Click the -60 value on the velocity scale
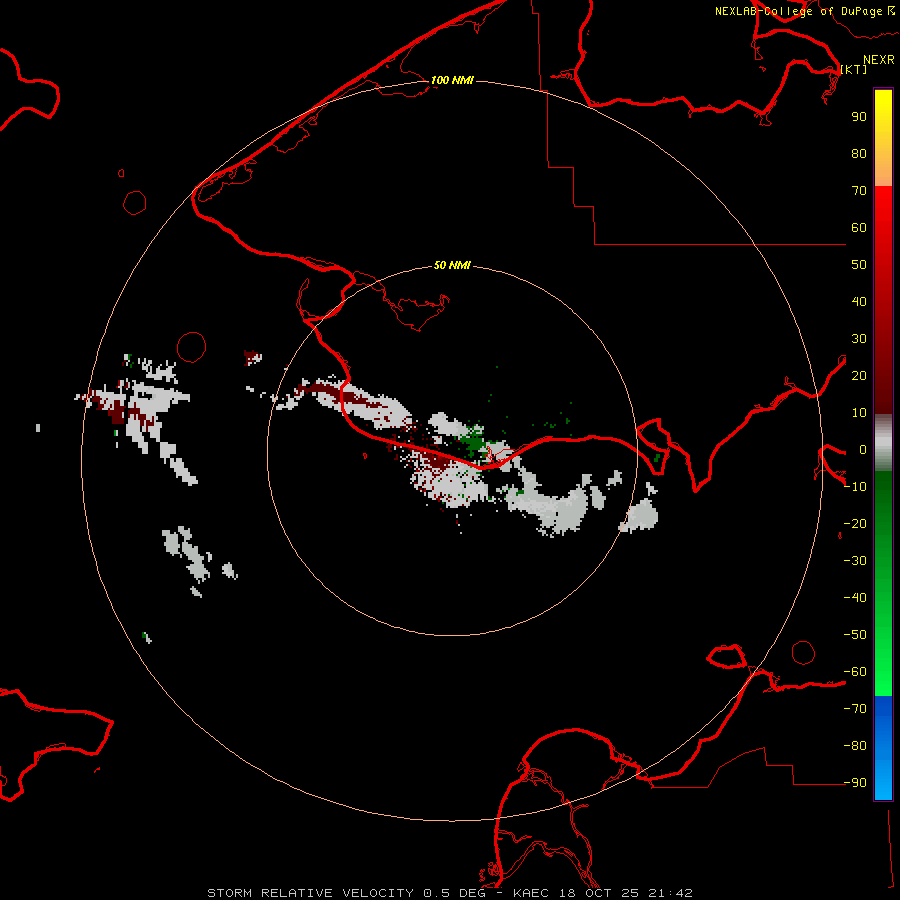This screenshot has height=900, width=900. click(x=855, y=672)
